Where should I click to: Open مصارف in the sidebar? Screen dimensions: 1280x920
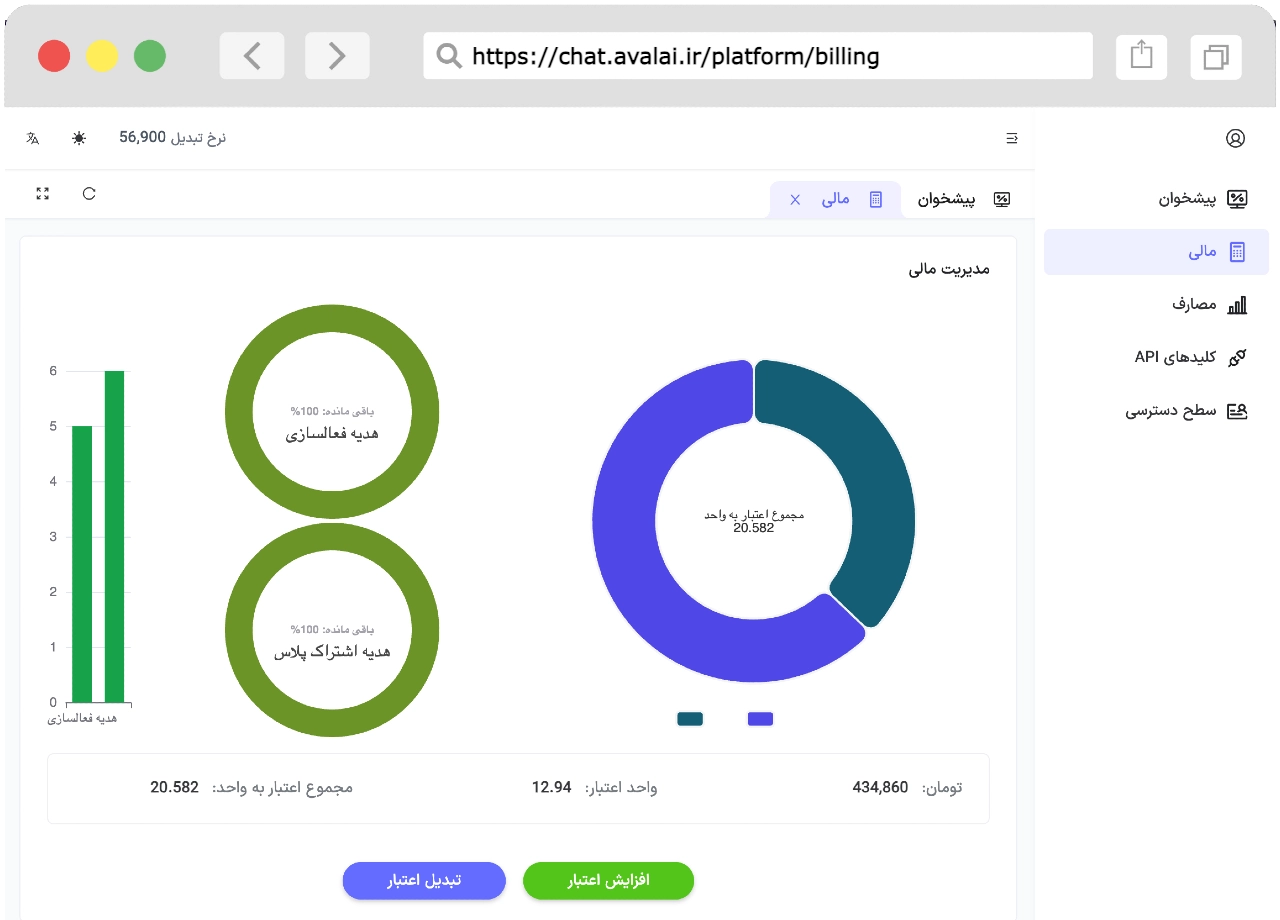pos(1156,305)
